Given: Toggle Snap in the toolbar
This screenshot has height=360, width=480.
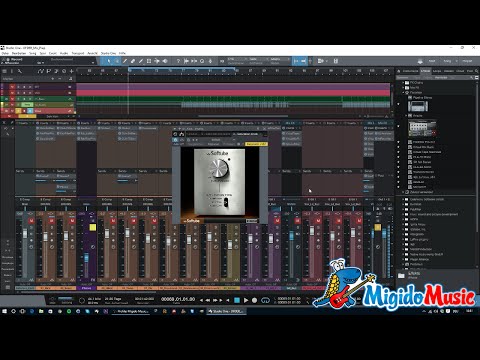Looking at the screenshot, I should point(303,61).
